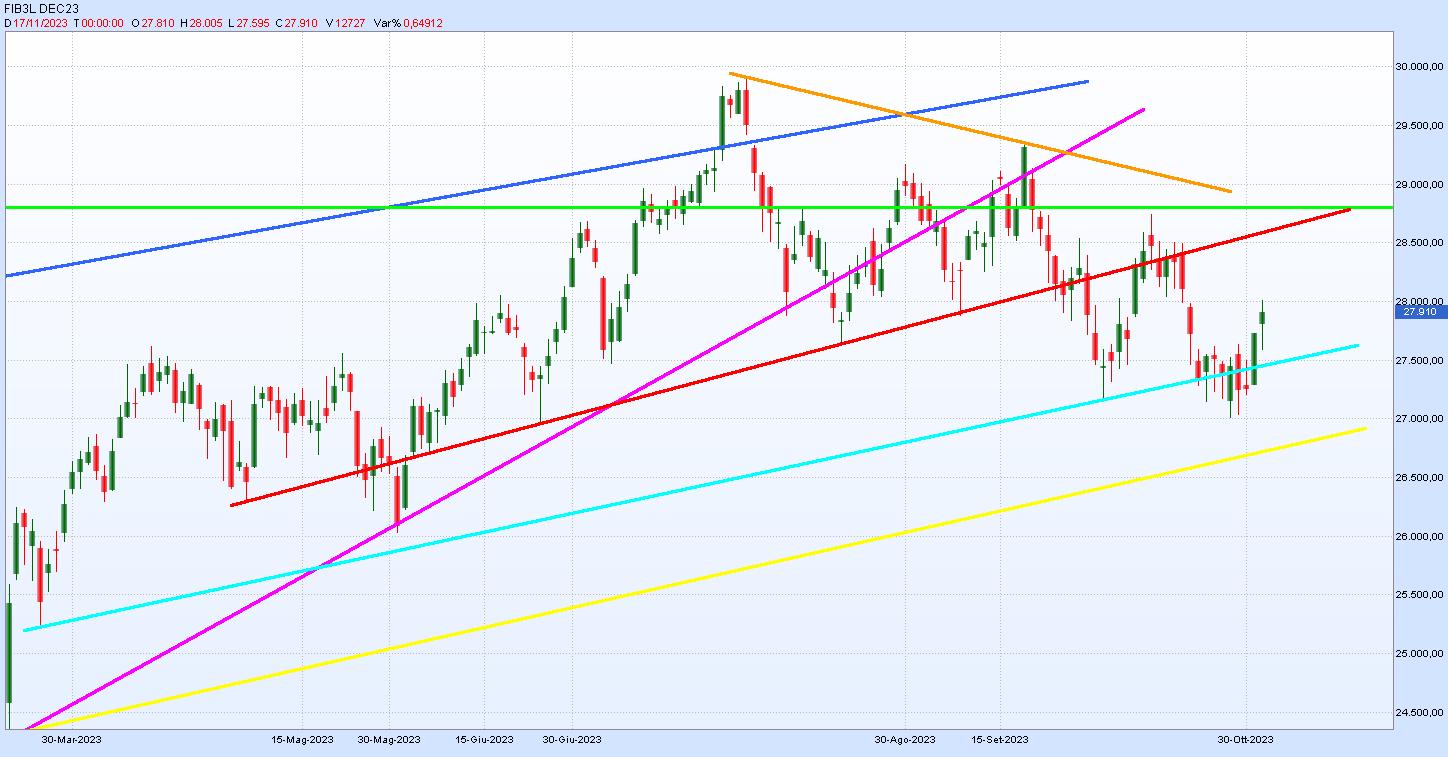Click the open price O 27.810
Image resolution: width=1448 pixels, height=757 pixels.
click(x=153, y=21)
